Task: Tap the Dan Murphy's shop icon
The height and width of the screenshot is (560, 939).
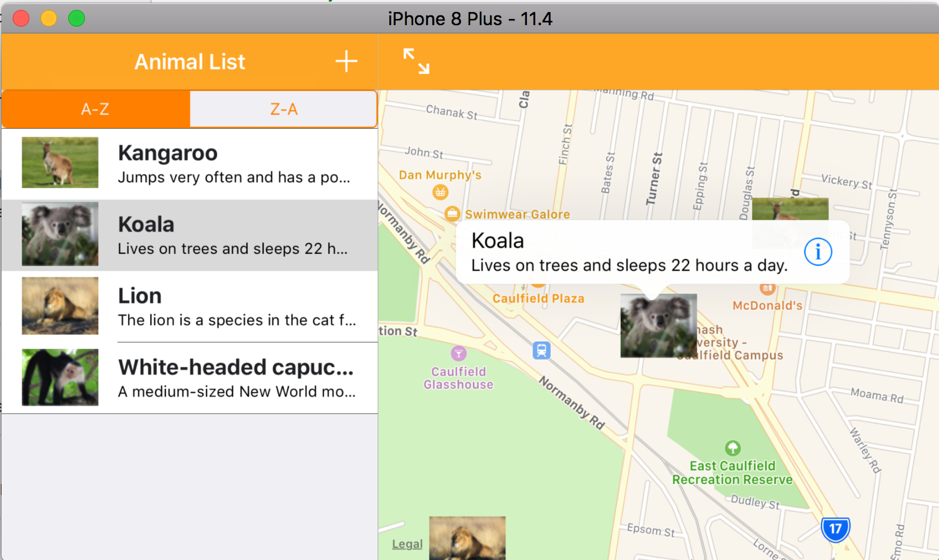Action: [x=440, y=192]
